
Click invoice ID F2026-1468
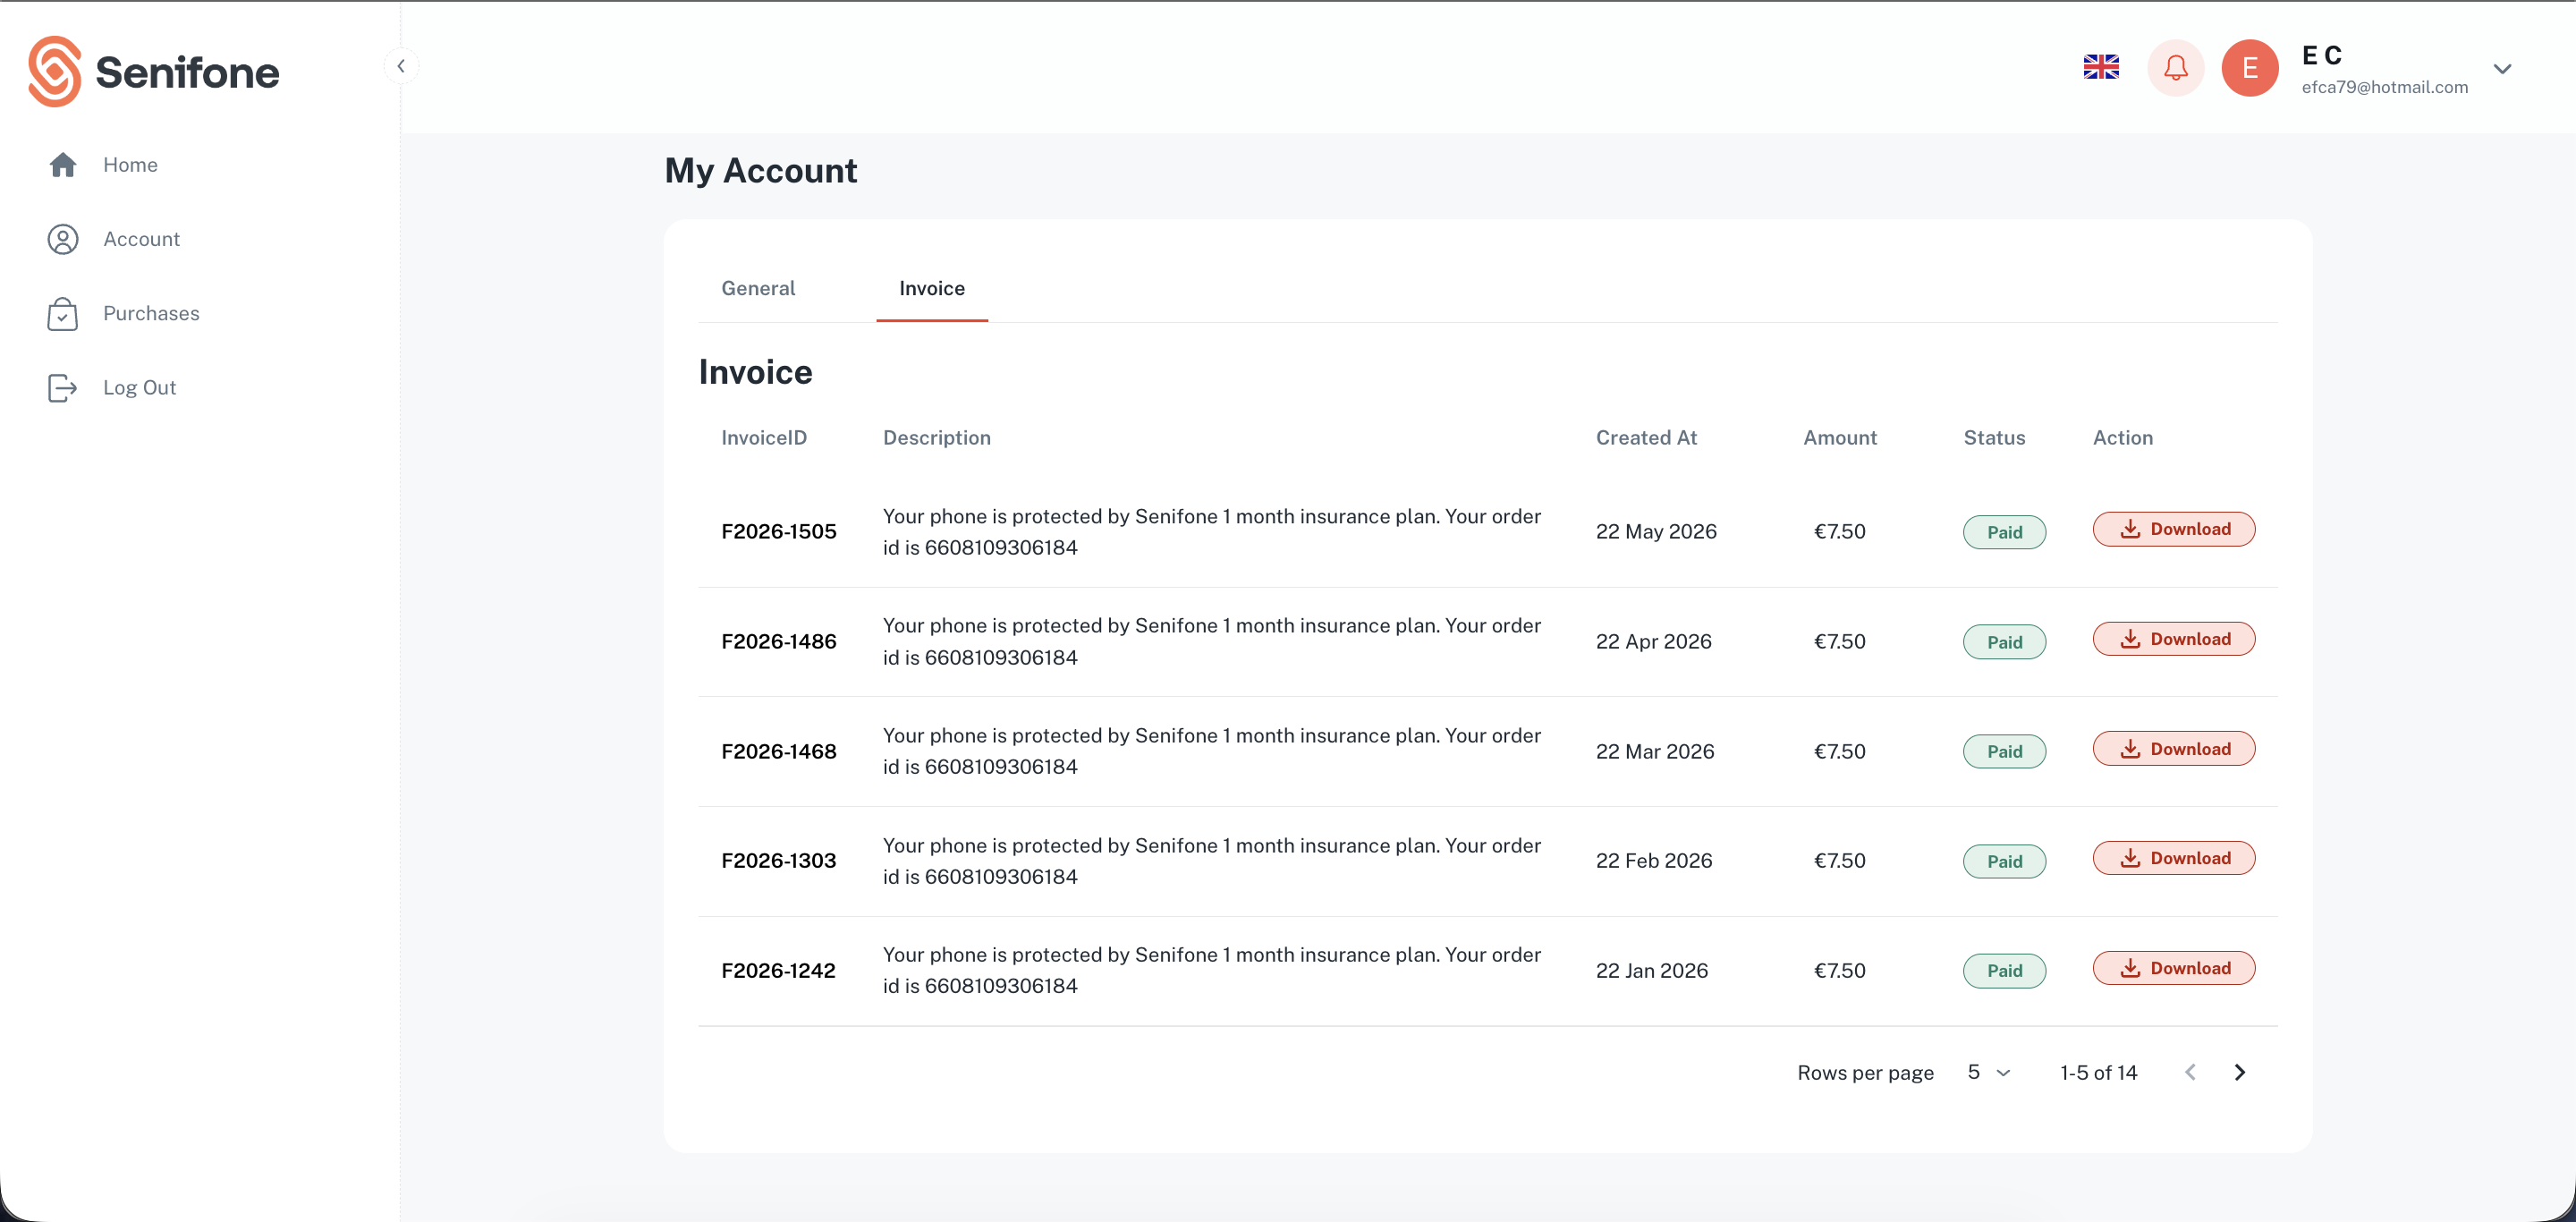[779, 751]
